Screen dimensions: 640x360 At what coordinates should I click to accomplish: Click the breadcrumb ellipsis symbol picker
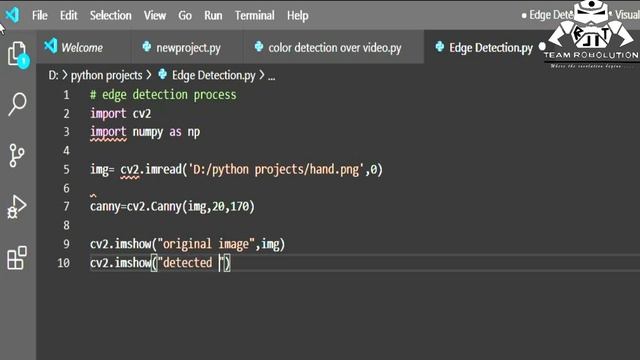[271, 77]
